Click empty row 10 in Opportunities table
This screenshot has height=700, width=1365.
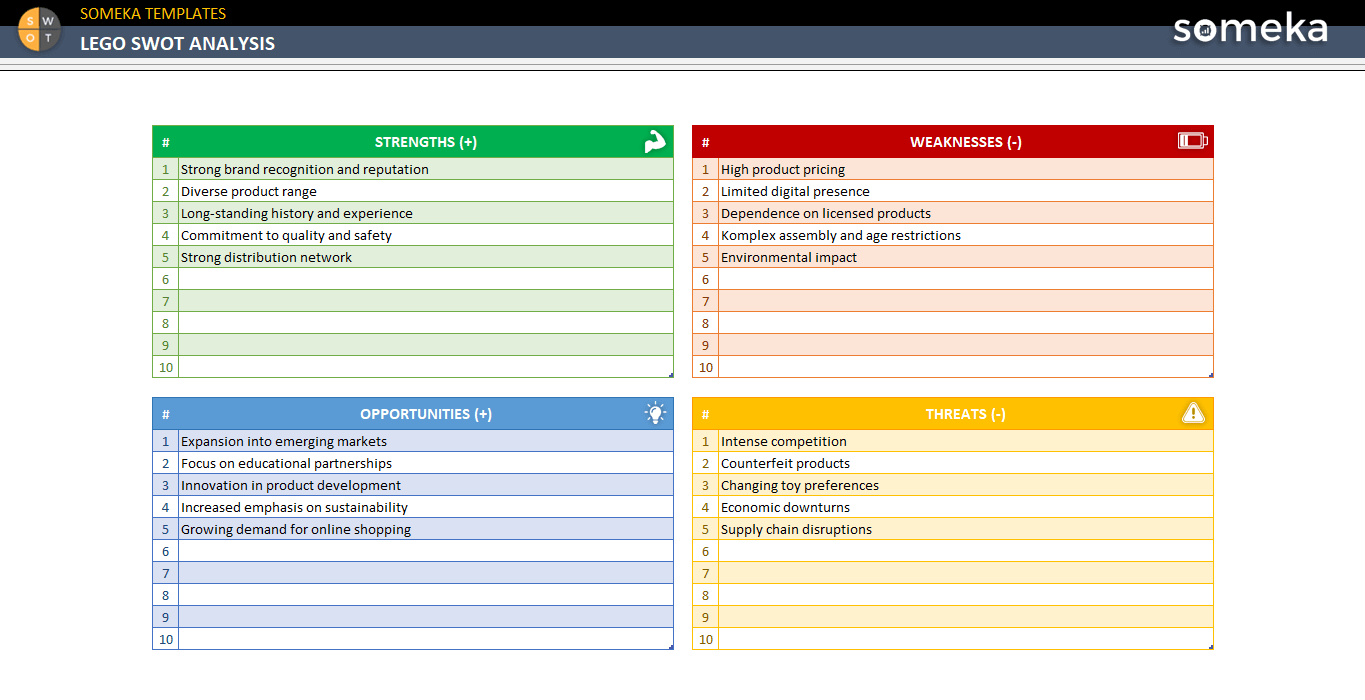coord(426,639)
